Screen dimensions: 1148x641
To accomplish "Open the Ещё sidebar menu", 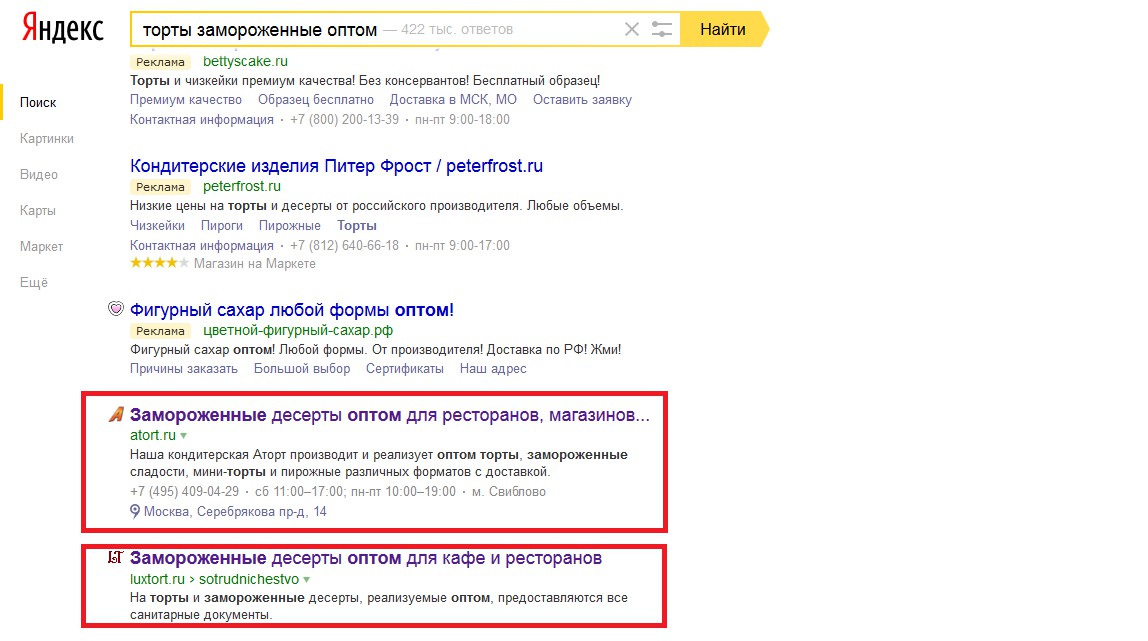I will pos(34,282).
